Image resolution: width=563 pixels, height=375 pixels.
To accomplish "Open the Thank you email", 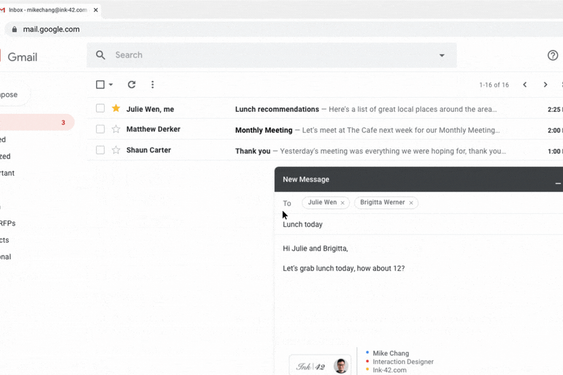I will click(325, 151).
